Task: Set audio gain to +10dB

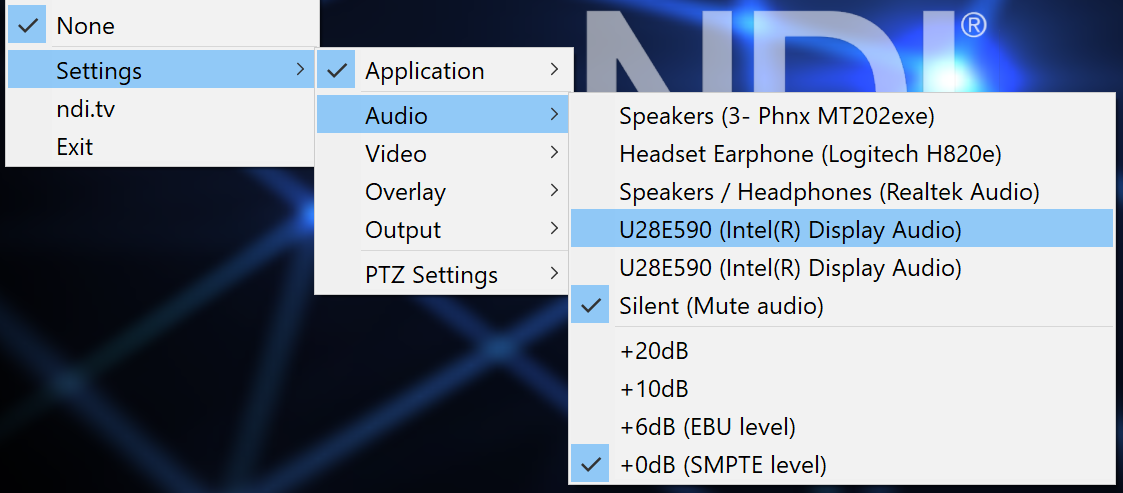Action: [842, 389]
